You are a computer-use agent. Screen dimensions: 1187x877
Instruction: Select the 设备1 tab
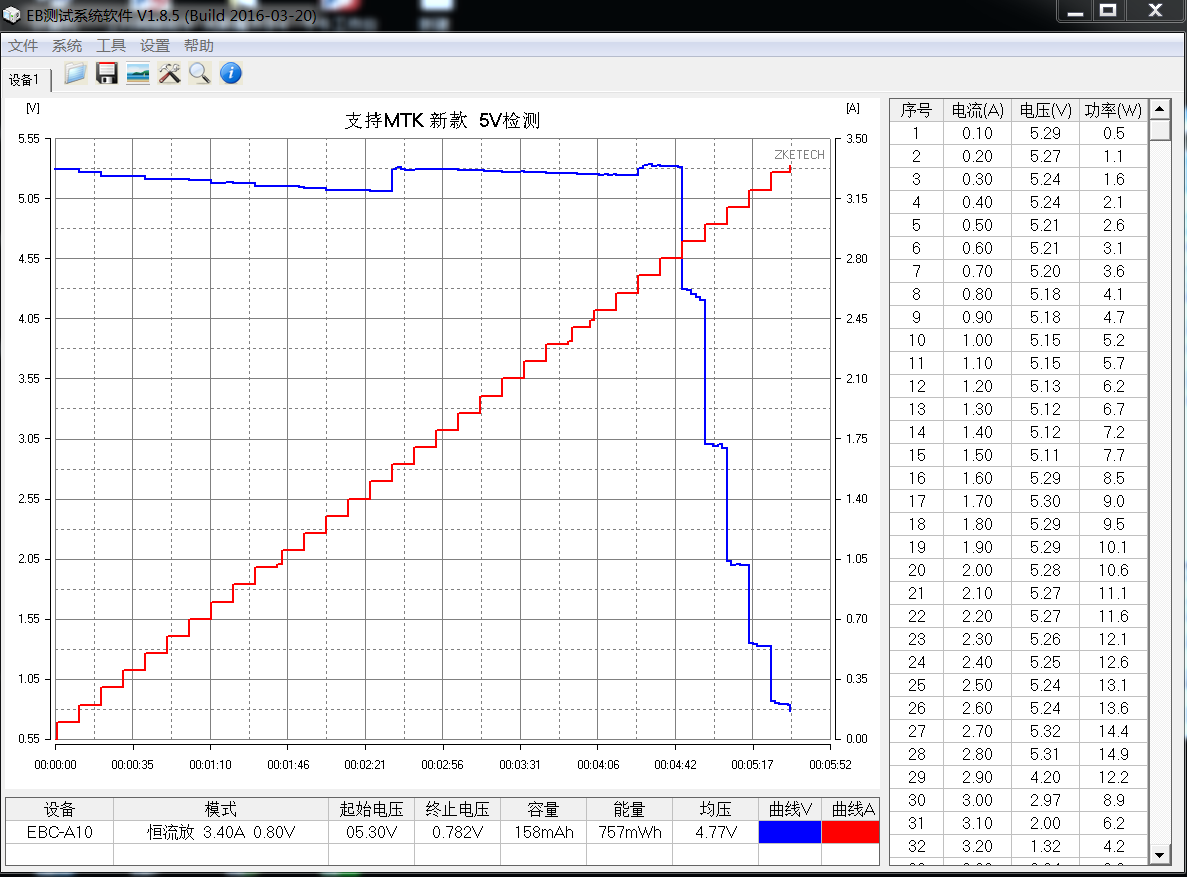coord(22,80)
